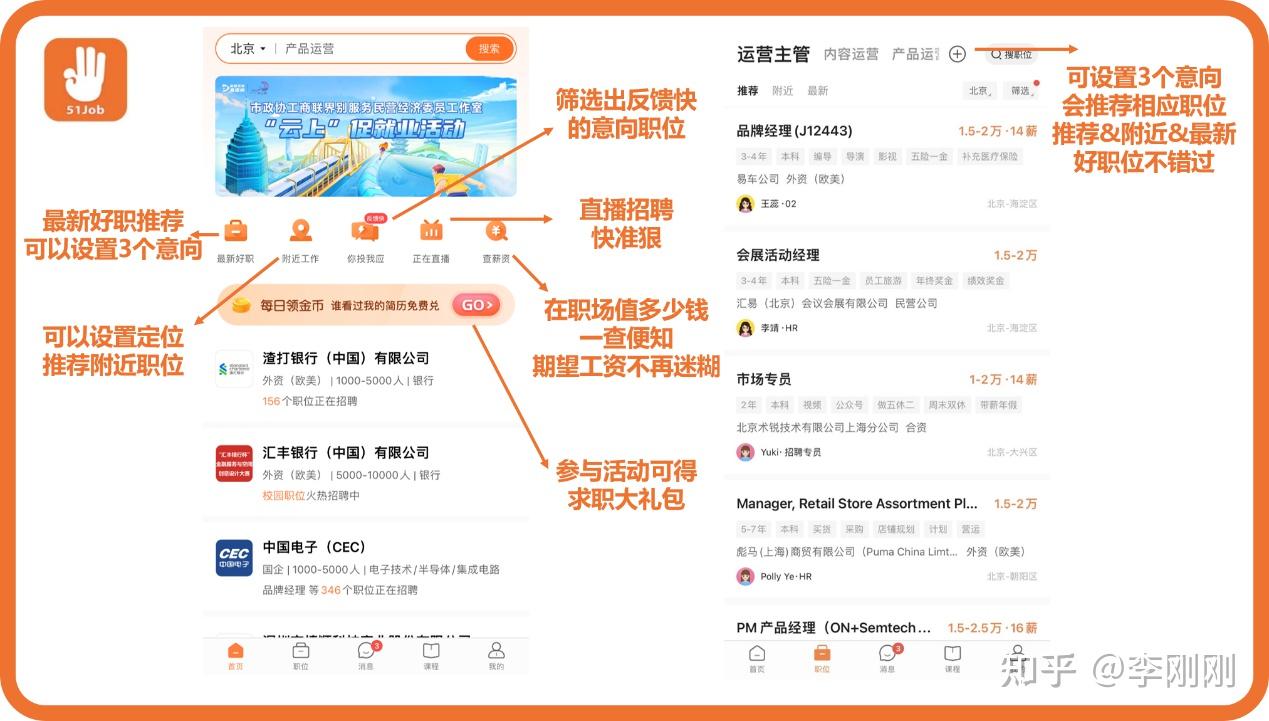Tap 职位 in the job list screen's bottom bar
Viewport: 1269px width, 721px height.
[822, 659]
